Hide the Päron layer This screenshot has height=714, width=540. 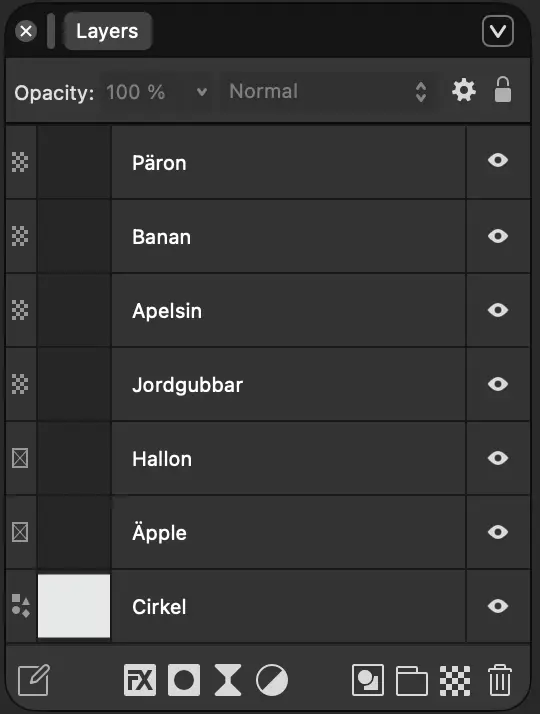498,160
